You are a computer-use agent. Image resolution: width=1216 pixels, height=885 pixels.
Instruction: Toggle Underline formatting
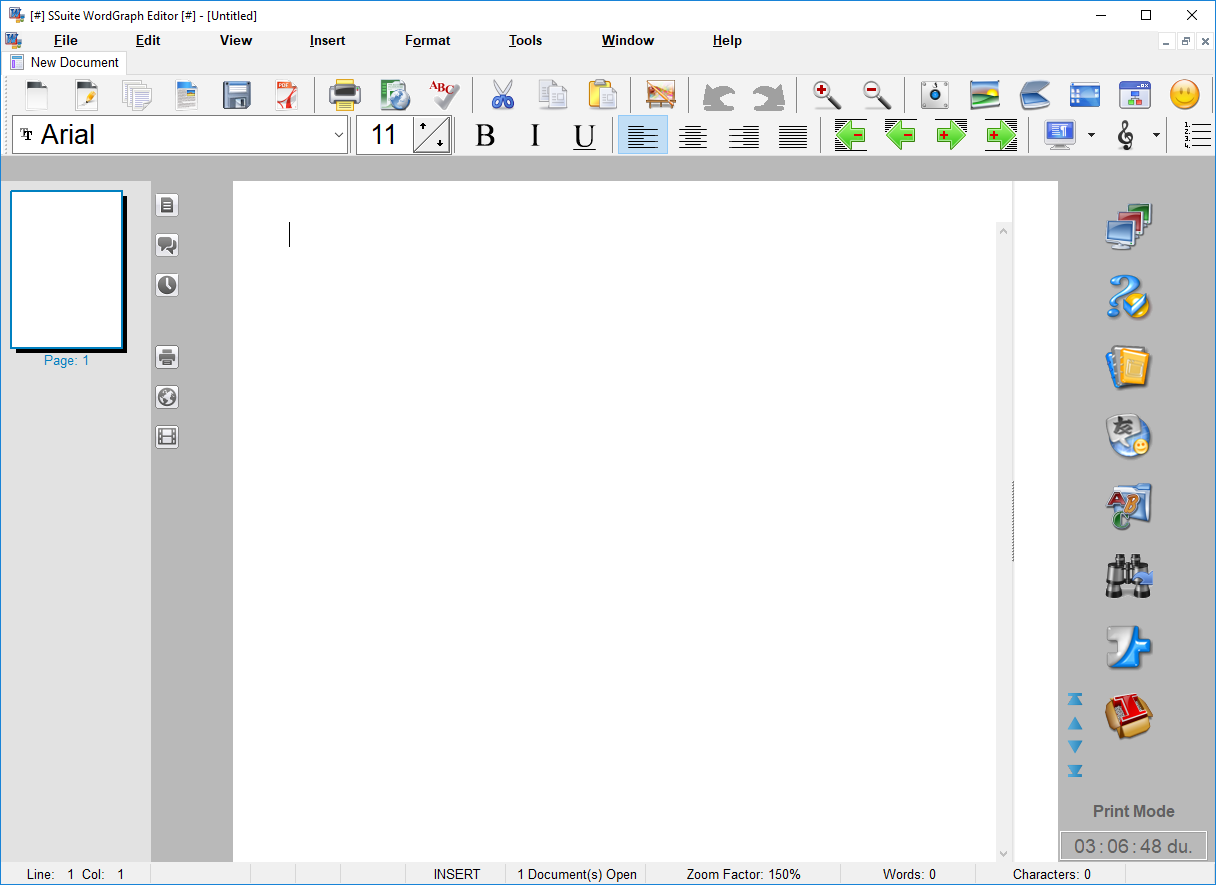pos(585,135)
